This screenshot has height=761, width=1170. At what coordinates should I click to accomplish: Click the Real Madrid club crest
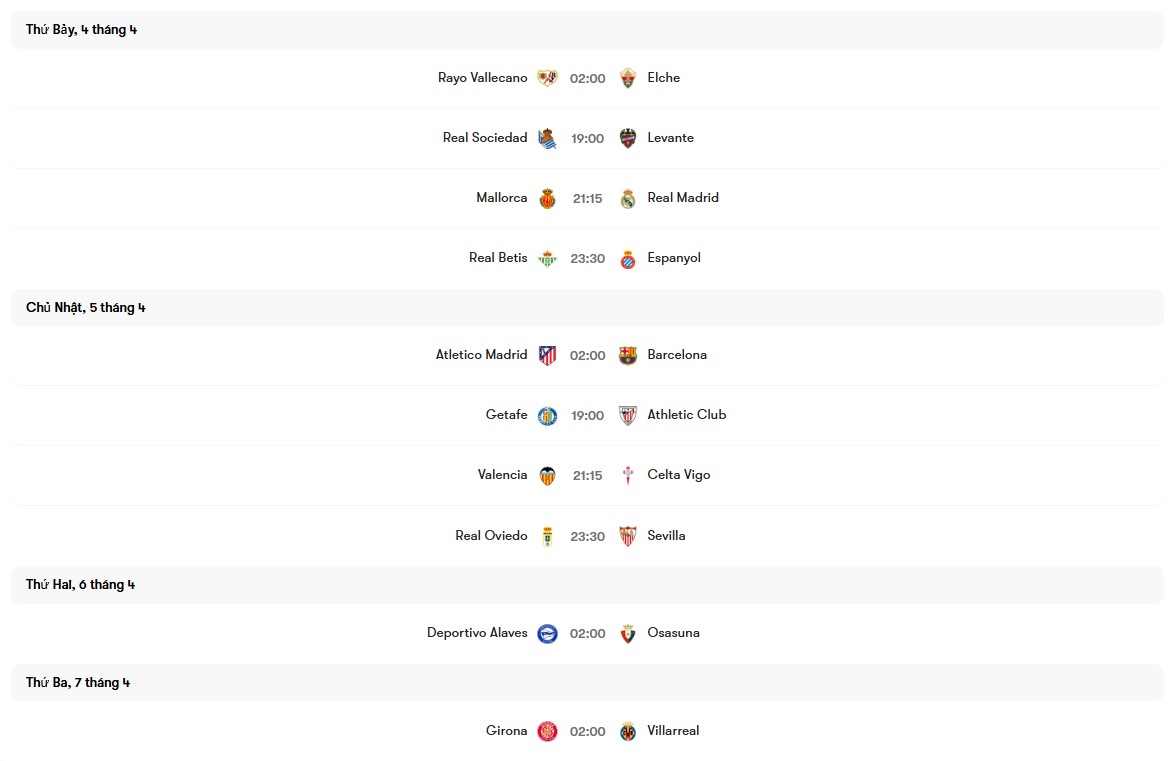(x=627, y=197)
